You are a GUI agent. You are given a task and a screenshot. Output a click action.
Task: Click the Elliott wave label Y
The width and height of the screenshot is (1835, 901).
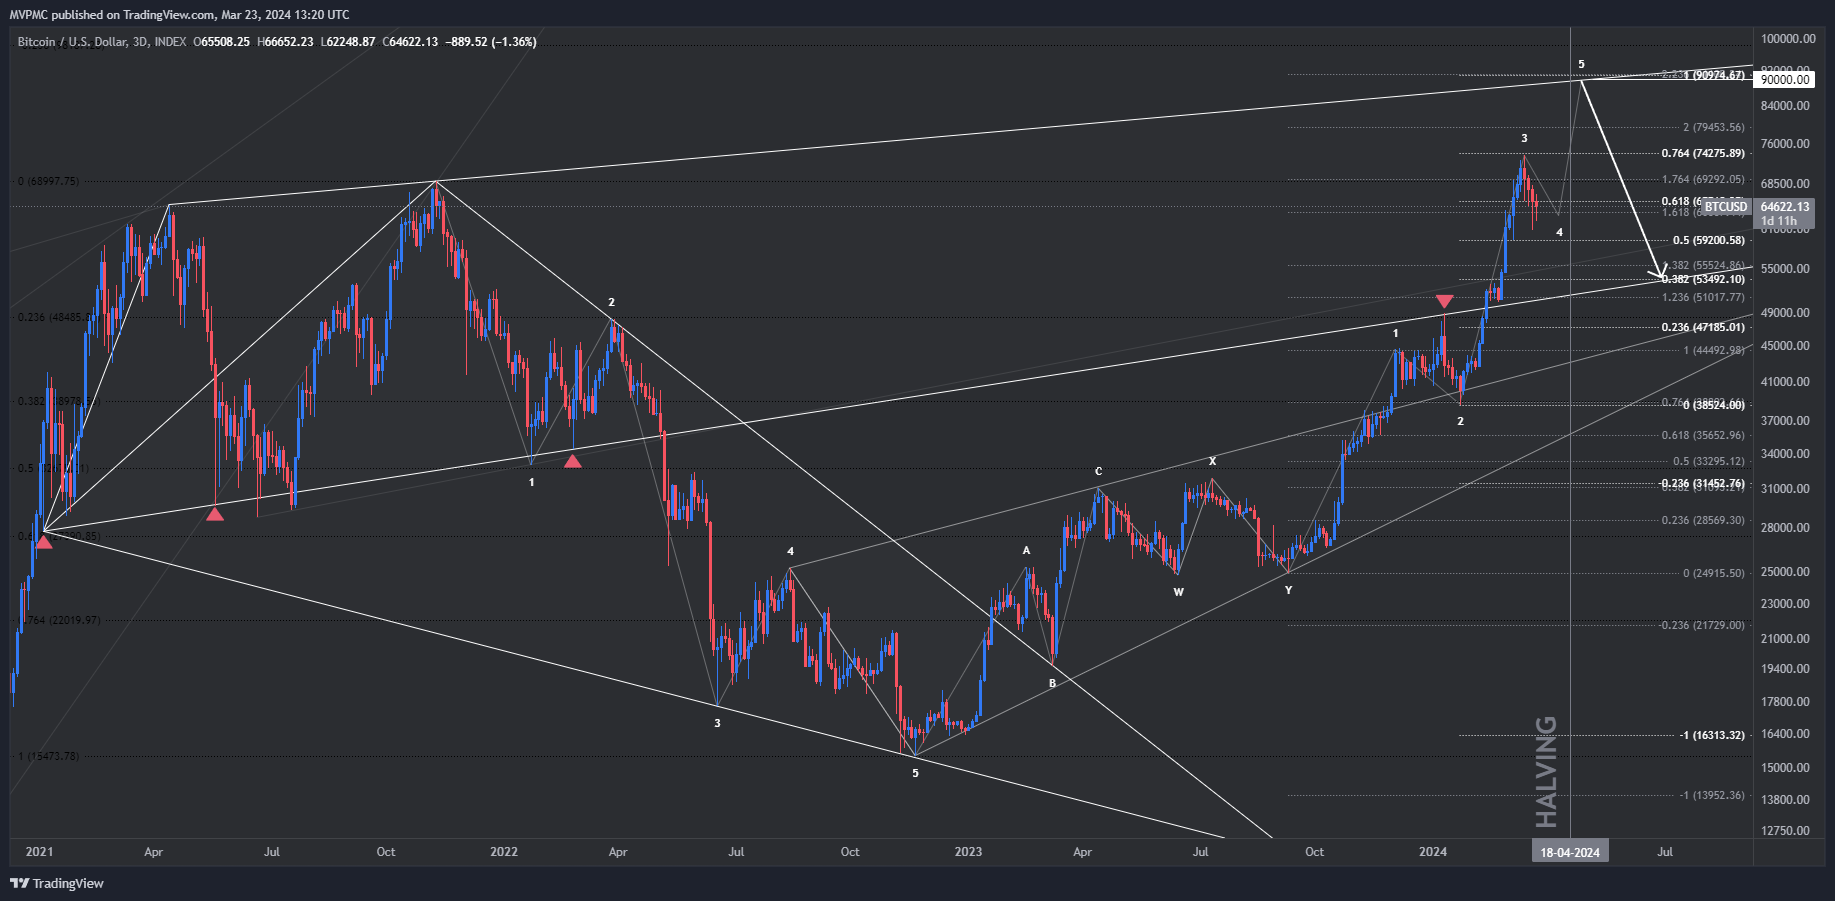coord(1288,590)
